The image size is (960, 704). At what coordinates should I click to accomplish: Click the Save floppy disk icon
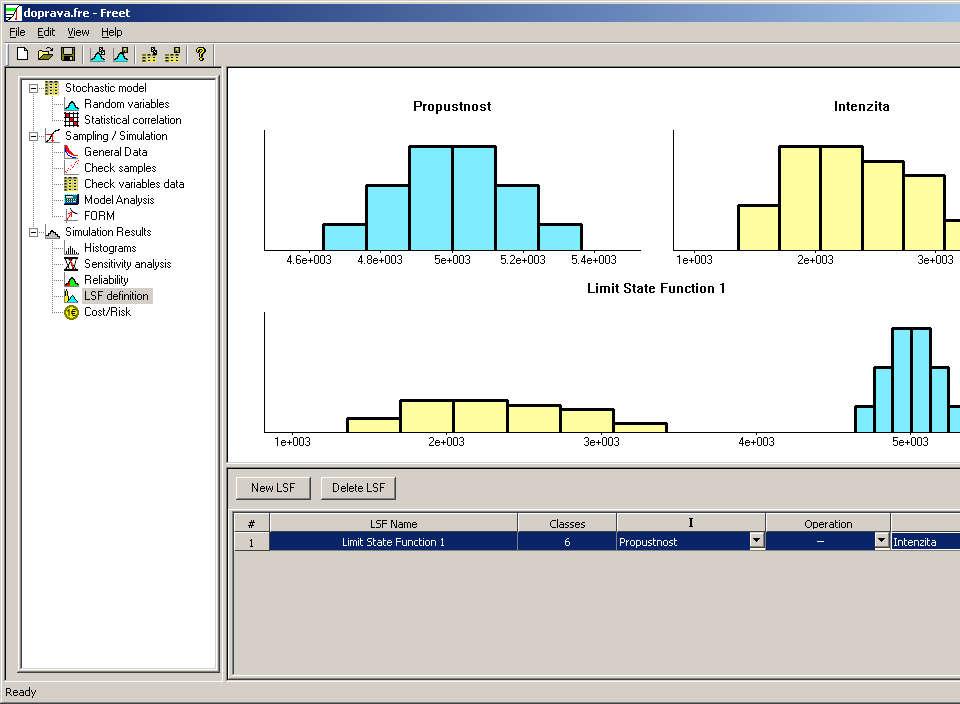68,54
